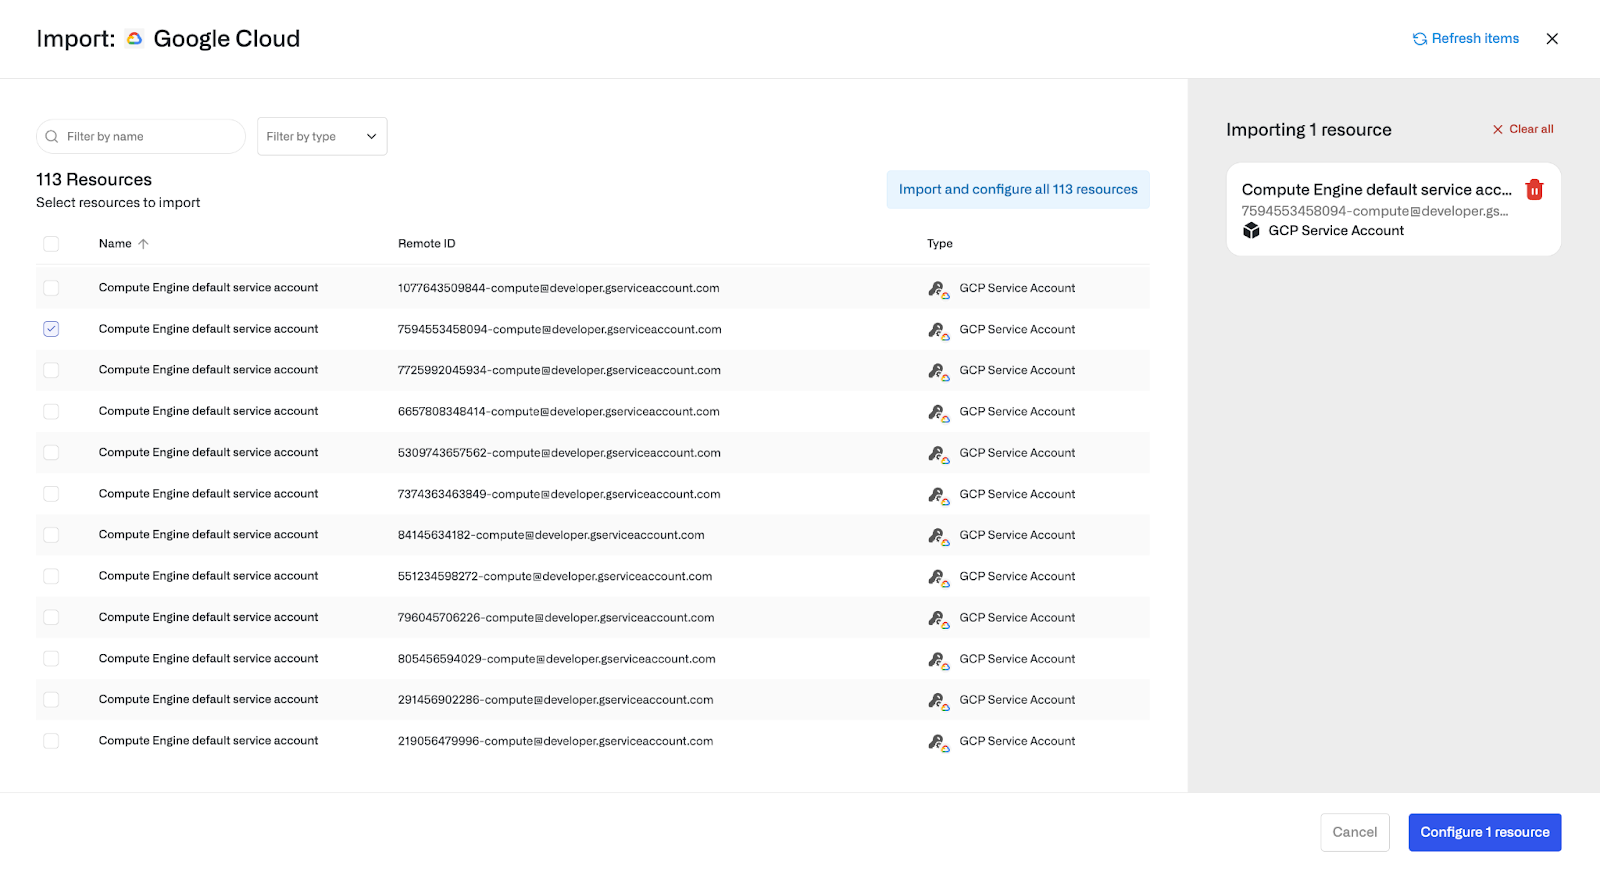Image resolution: width=1600 pixels, height=872 pixels.
Task: Uncheck the row for 7594553458094-compute account
Action: 51,329
